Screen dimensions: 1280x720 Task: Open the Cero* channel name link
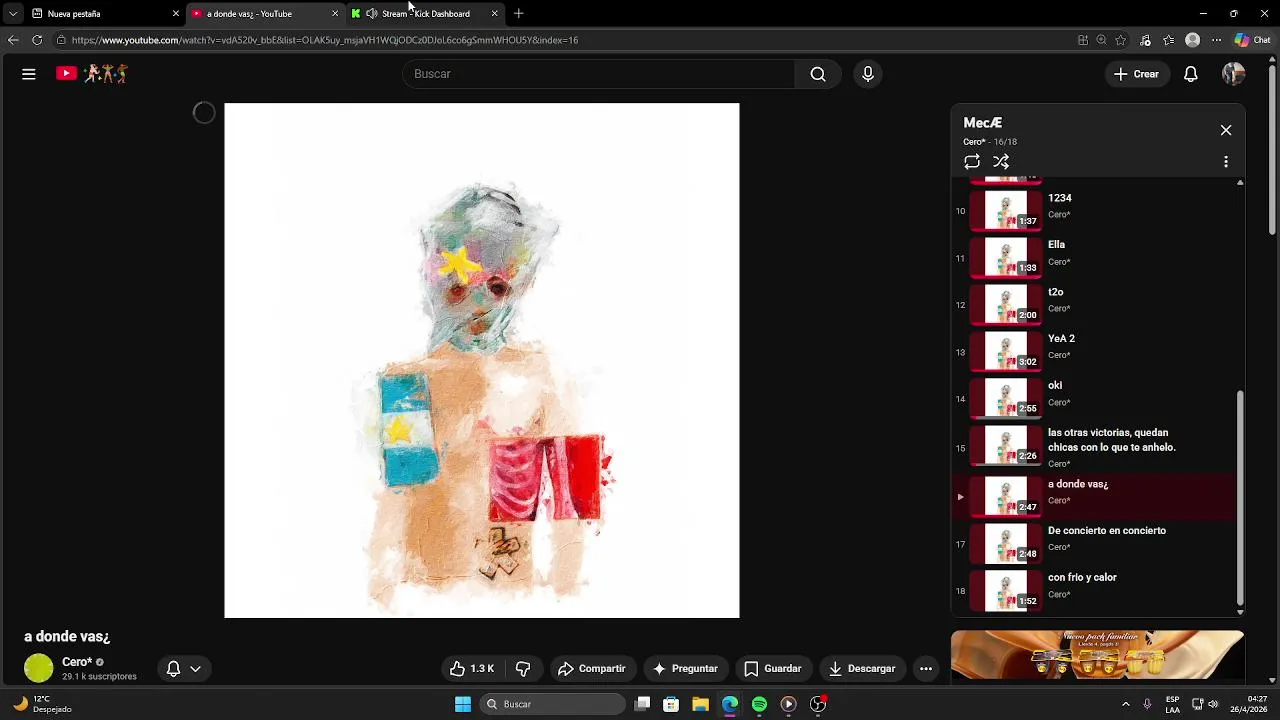pyautogui.click(x=77, y=662)
